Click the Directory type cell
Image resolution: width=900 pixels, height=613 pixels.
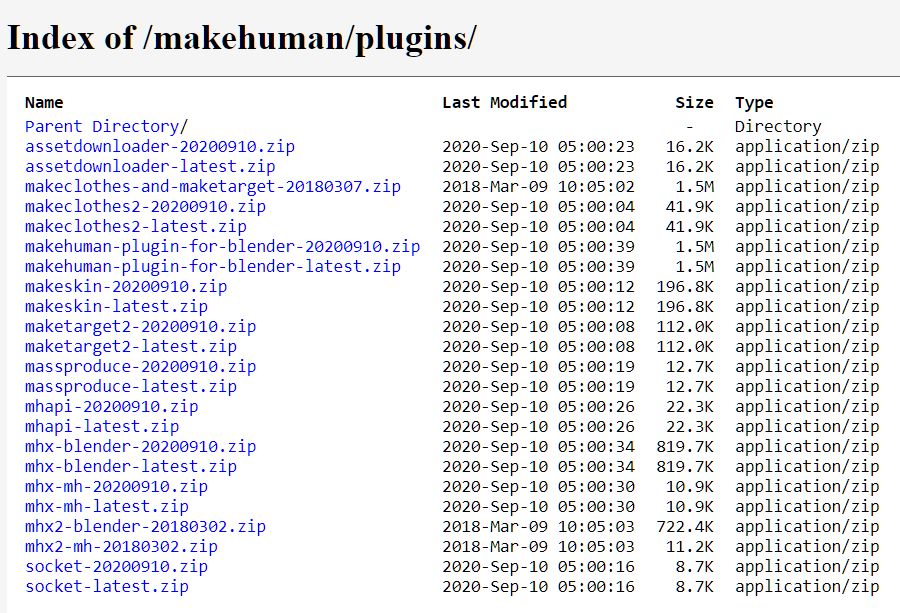click(x=778, y=126)
